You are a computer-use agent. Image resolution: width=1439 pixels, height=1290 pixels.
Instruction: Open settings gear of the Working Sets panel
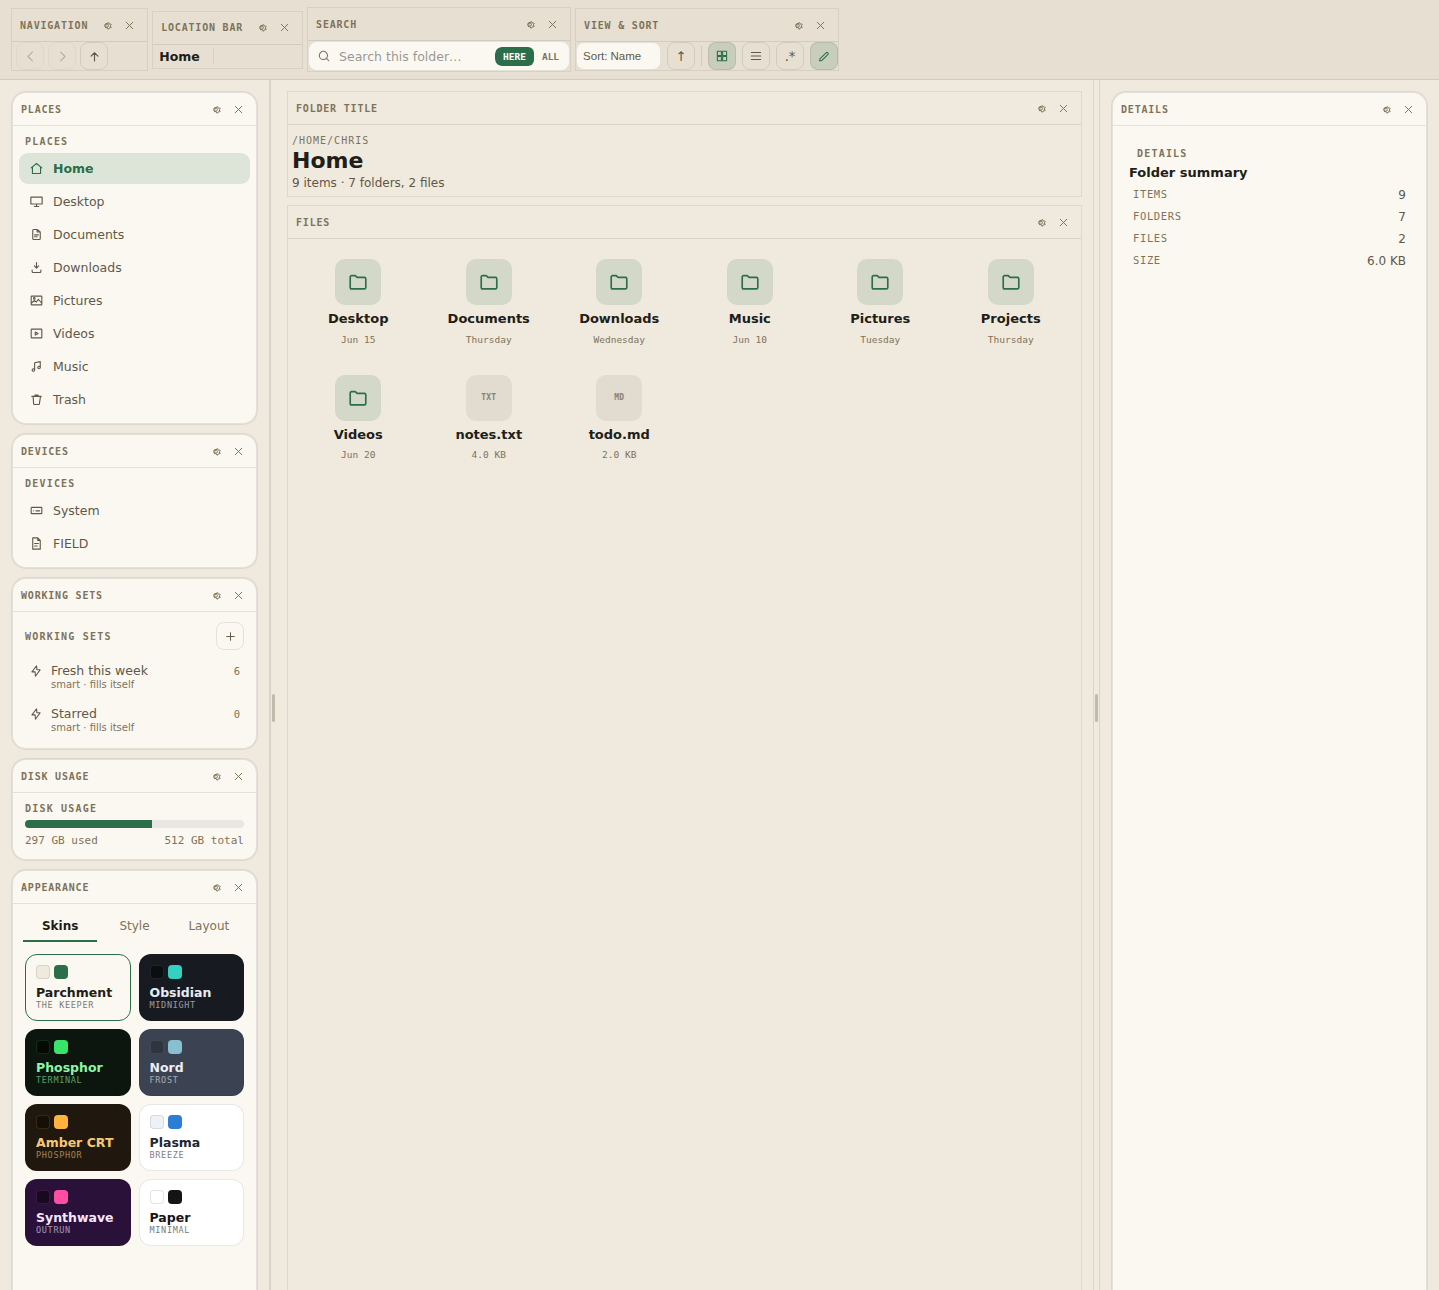coord(217,596)
